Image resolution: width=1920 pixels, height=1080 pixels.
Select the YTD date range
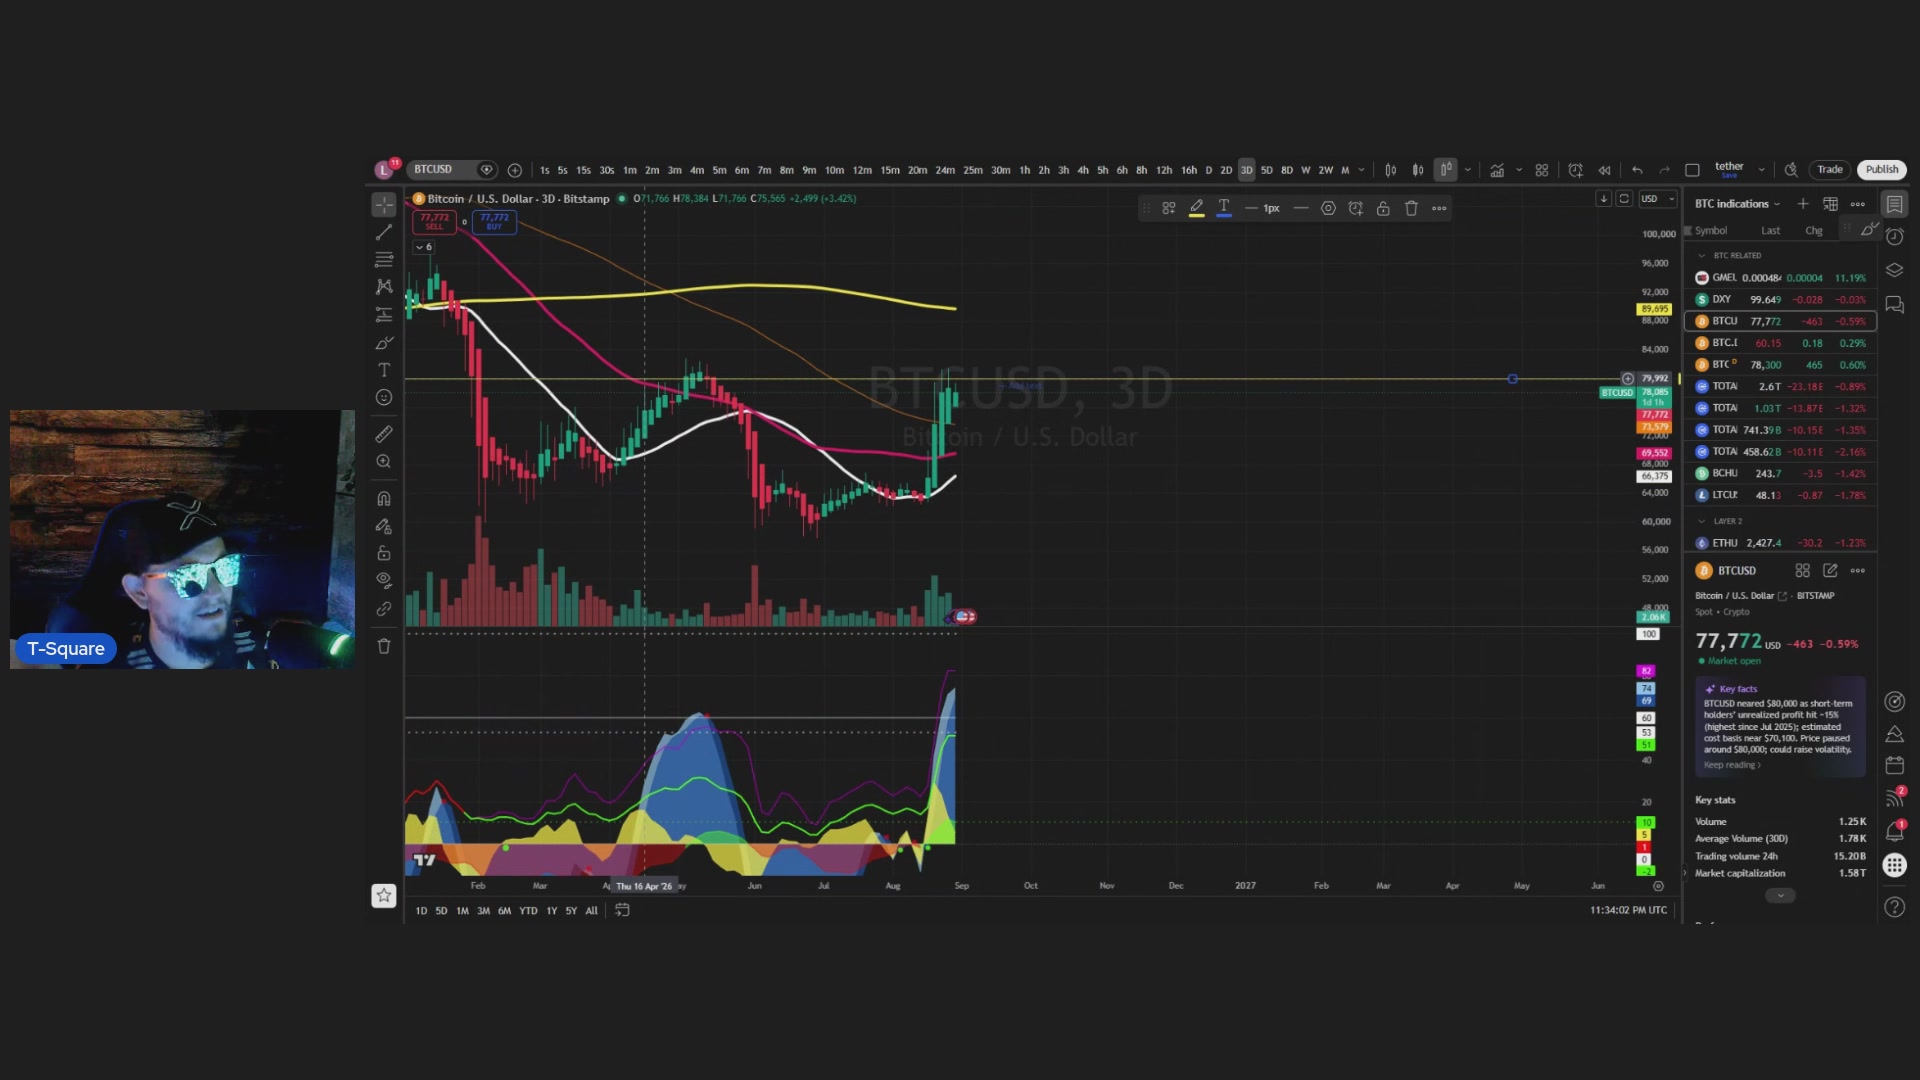[528, 911]
